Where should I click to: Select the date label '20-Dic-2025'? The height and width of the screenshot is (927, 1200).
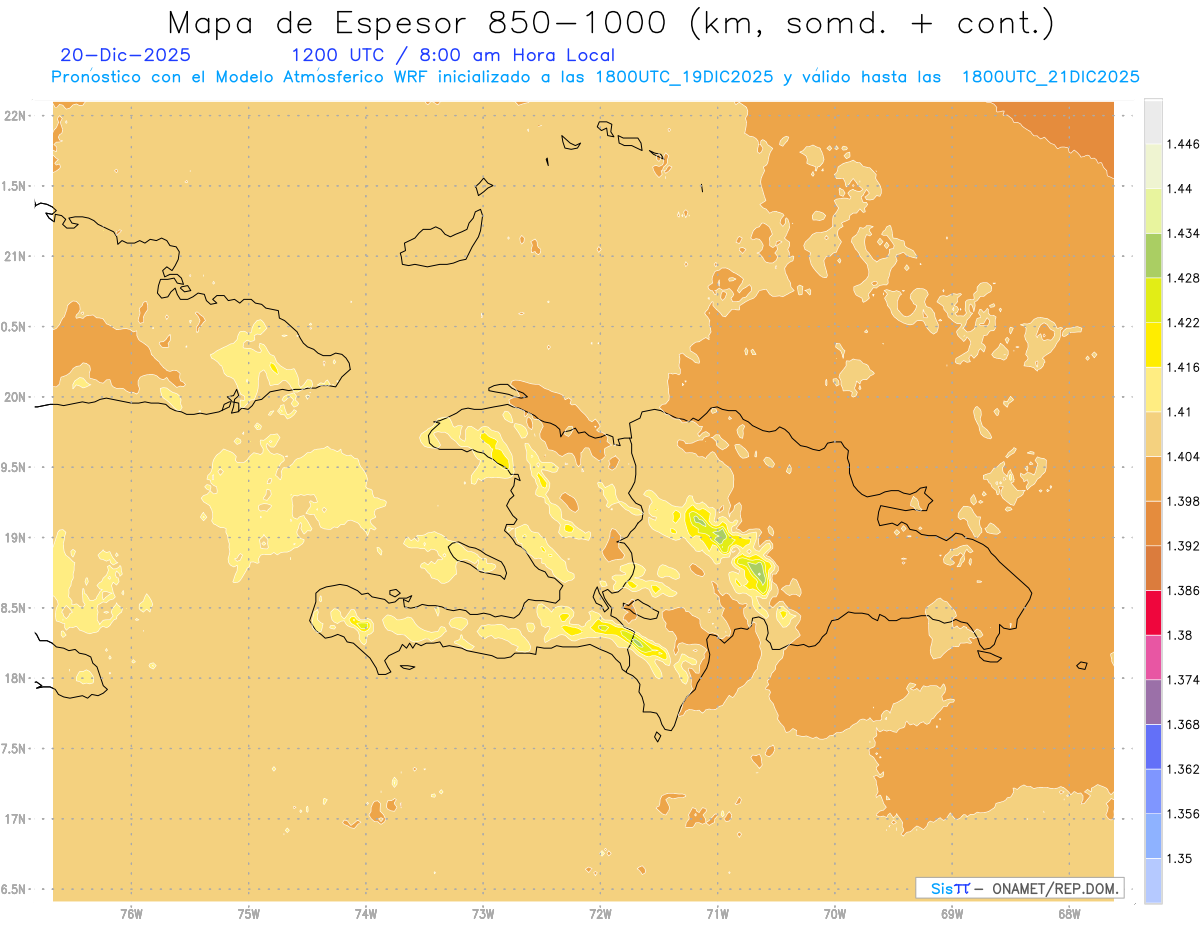(126, 56)
